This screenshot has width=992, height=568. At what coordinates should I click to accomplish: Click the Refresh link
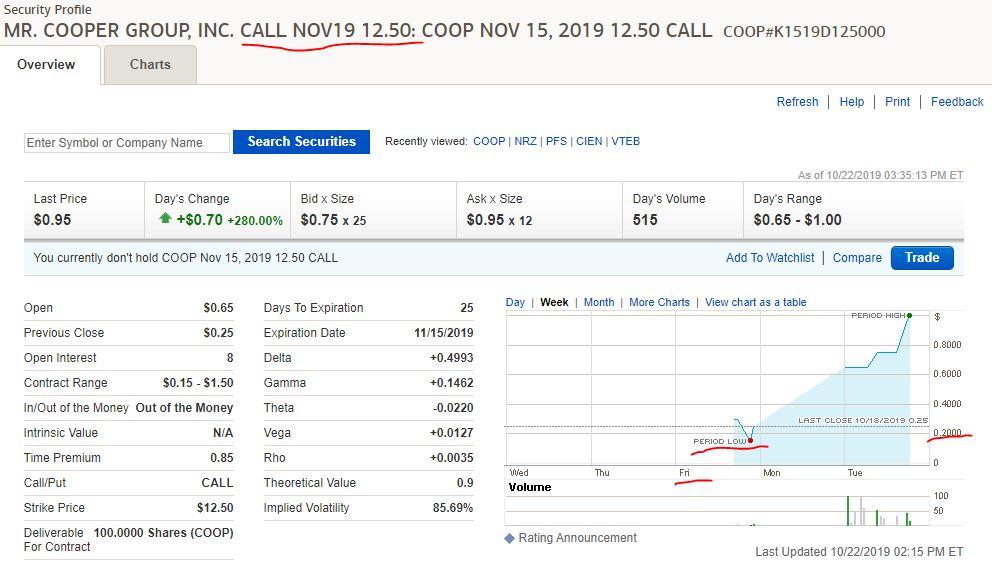coord(797,102)
